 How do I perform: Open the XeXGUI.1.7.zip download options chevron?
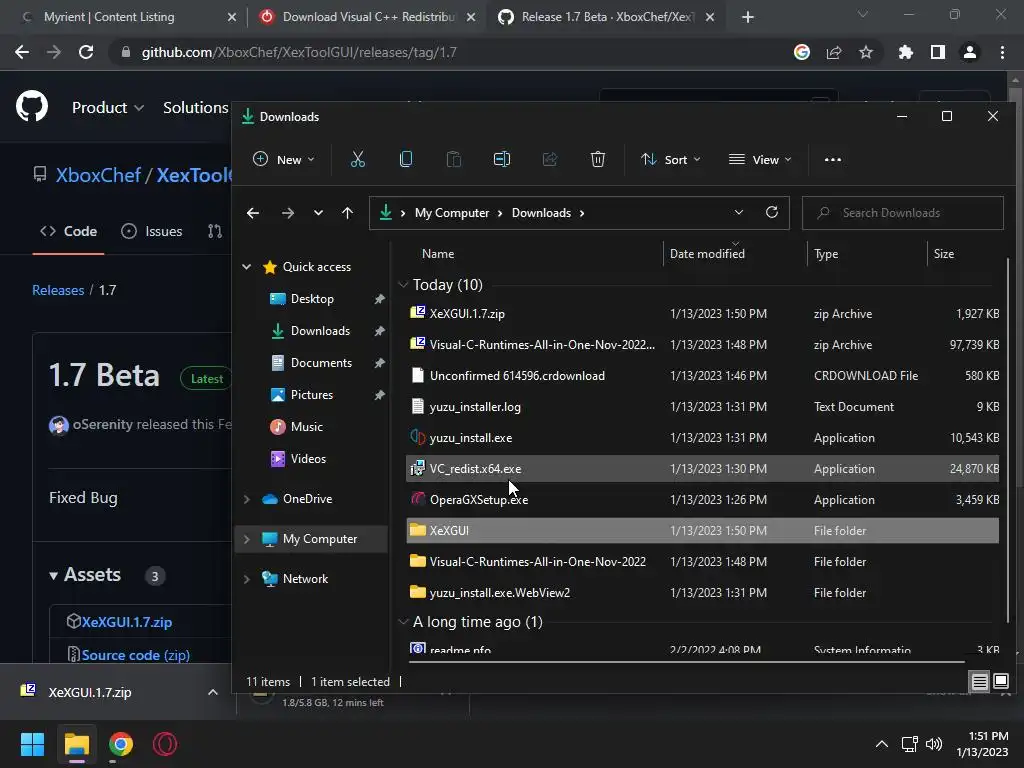coord(213,692)
